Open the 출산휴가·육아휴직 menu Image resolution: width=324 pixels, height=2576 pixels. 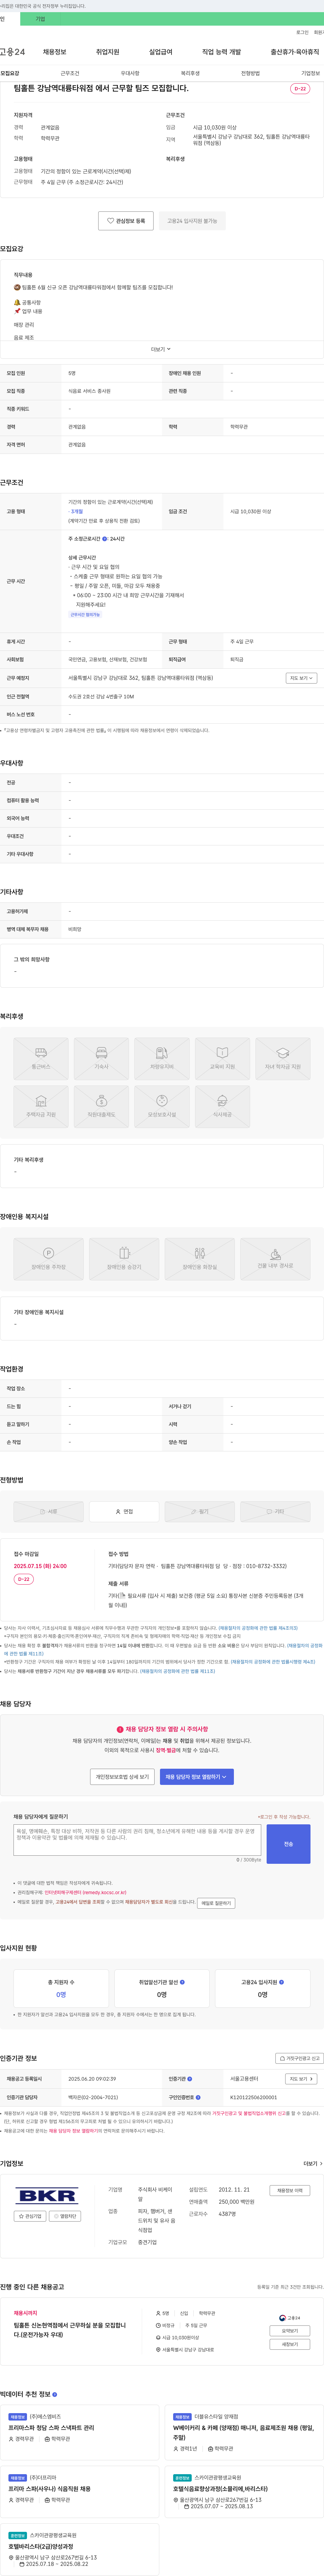tap(295, 52)
